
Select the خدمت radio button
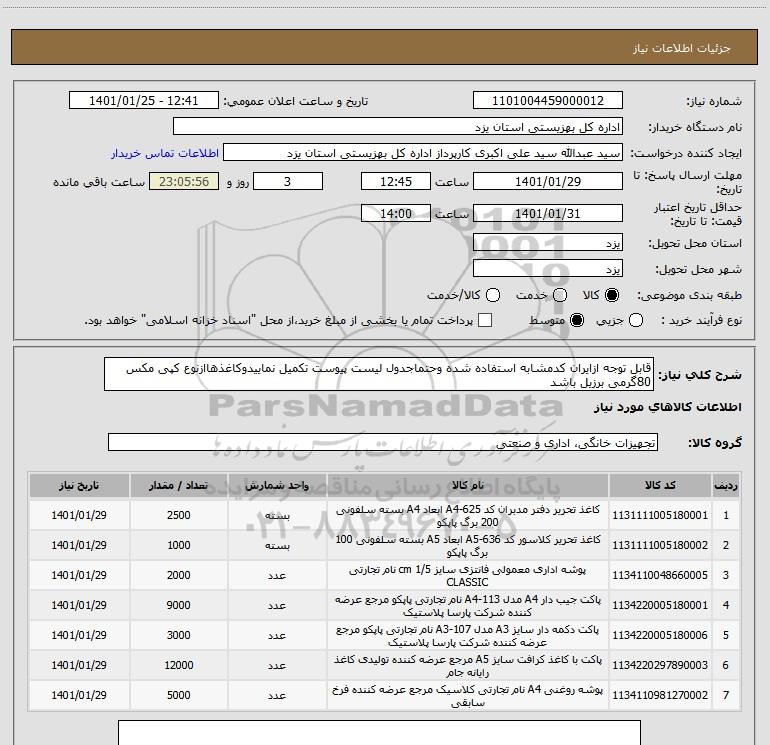coord(560,295)
